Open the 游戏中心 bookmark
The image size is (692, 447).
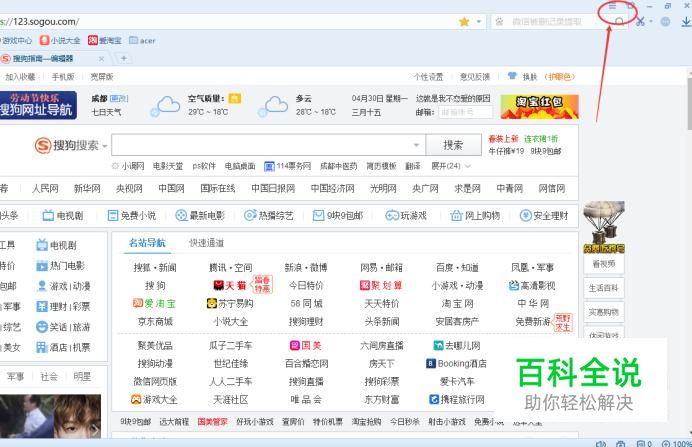coord(16,41)
